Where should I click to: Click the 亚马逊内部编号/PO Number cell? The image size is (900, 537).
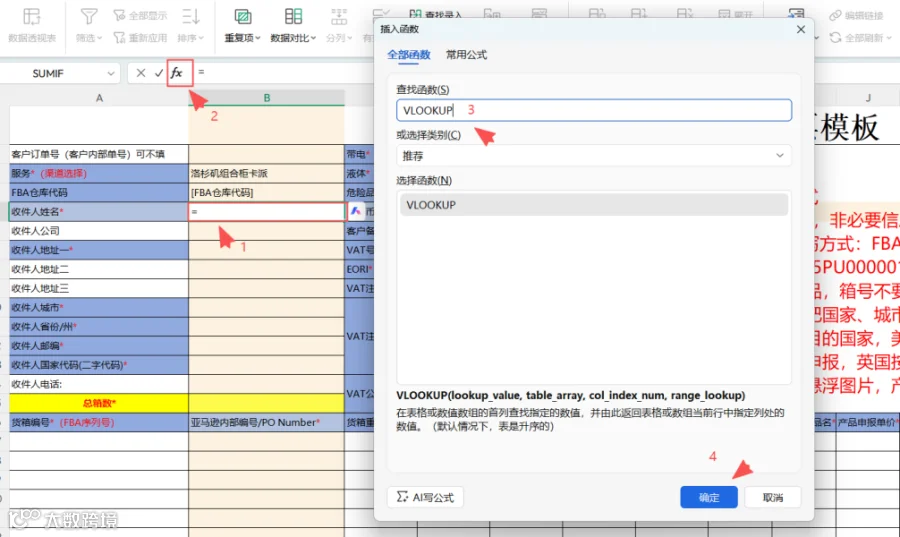click(267, 422)
